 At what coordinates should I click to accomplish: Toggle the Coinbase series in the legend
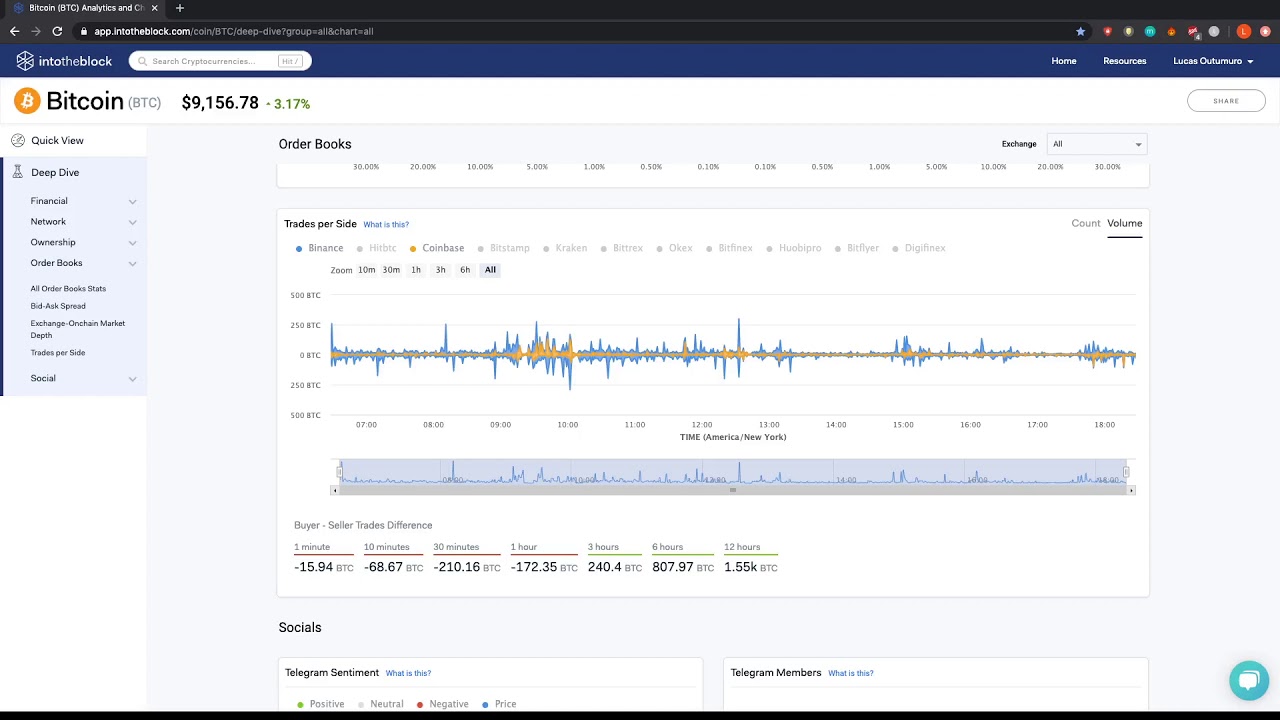[x=437, y=248]
